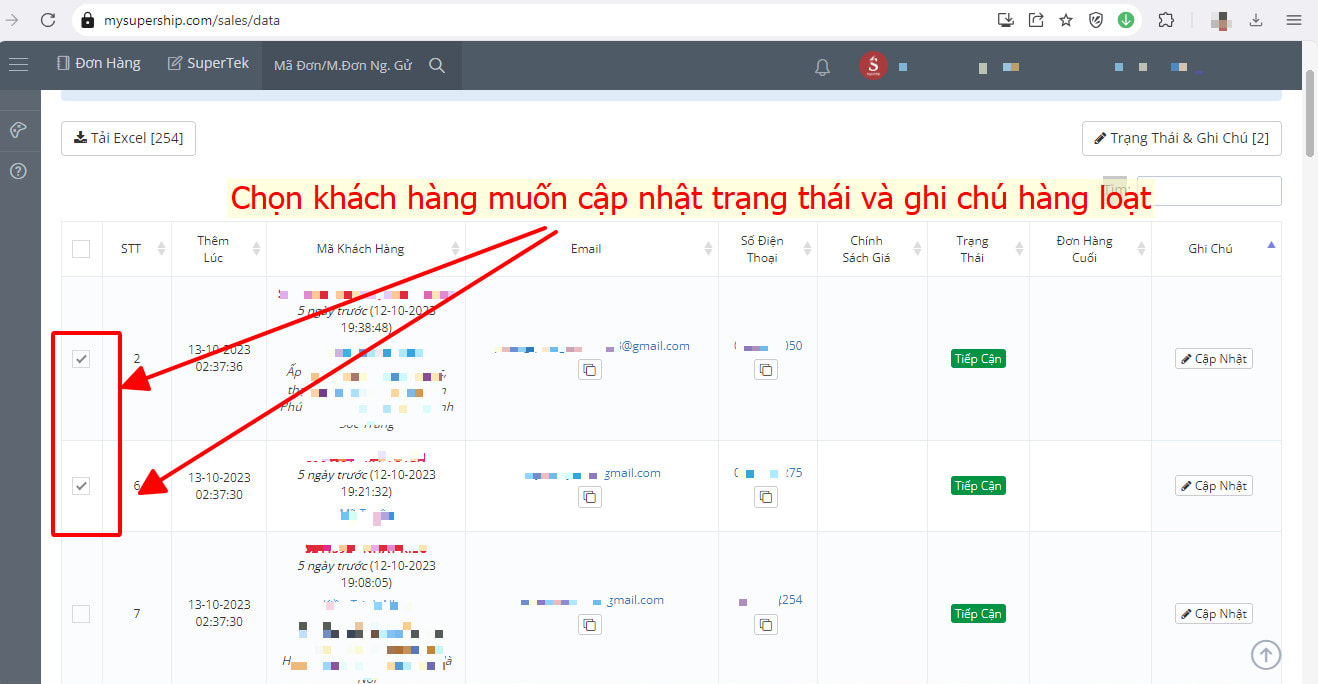Sort by Mã Khách Hàng column
Image resolution: width=1318 pixels, height=684 pixels.
pyautogui.click(x=366, y=249)
